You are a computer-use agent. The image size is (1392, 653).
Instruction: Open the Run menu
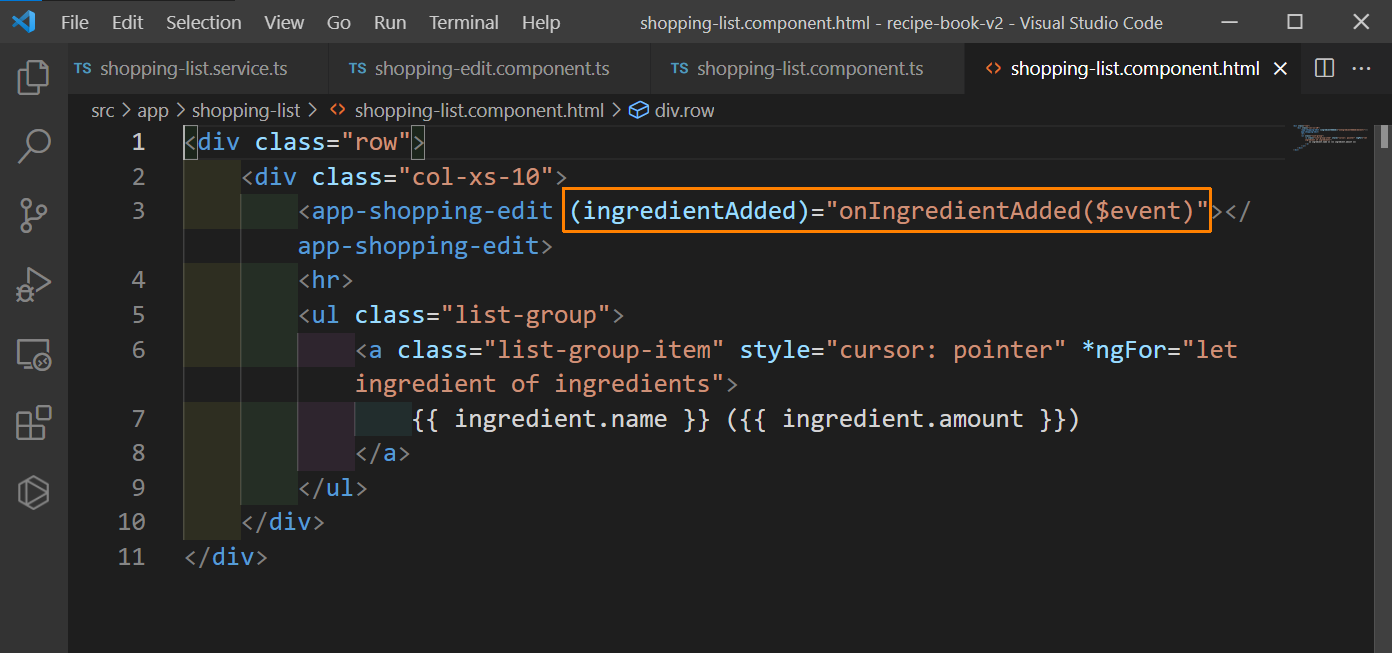(x=390, y=22)
